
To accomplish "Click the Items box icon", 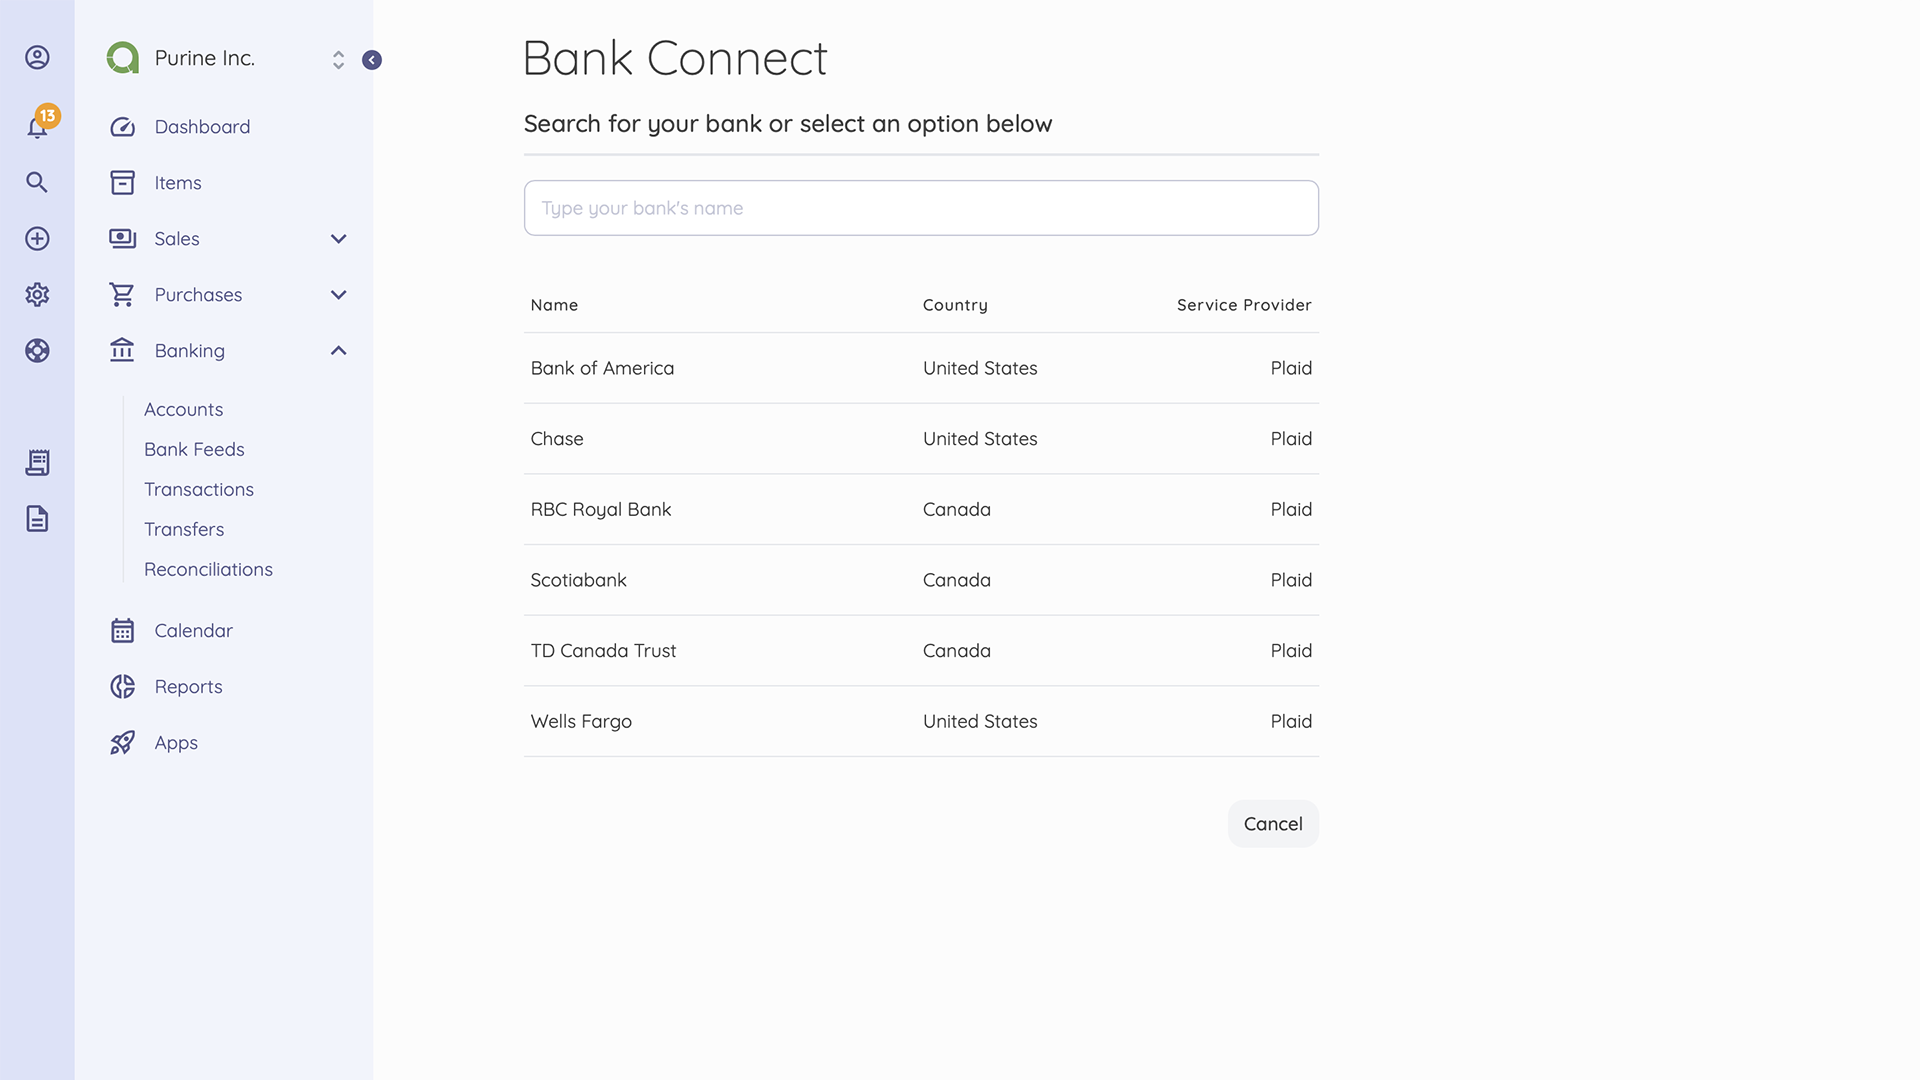I will coord(122,182).
